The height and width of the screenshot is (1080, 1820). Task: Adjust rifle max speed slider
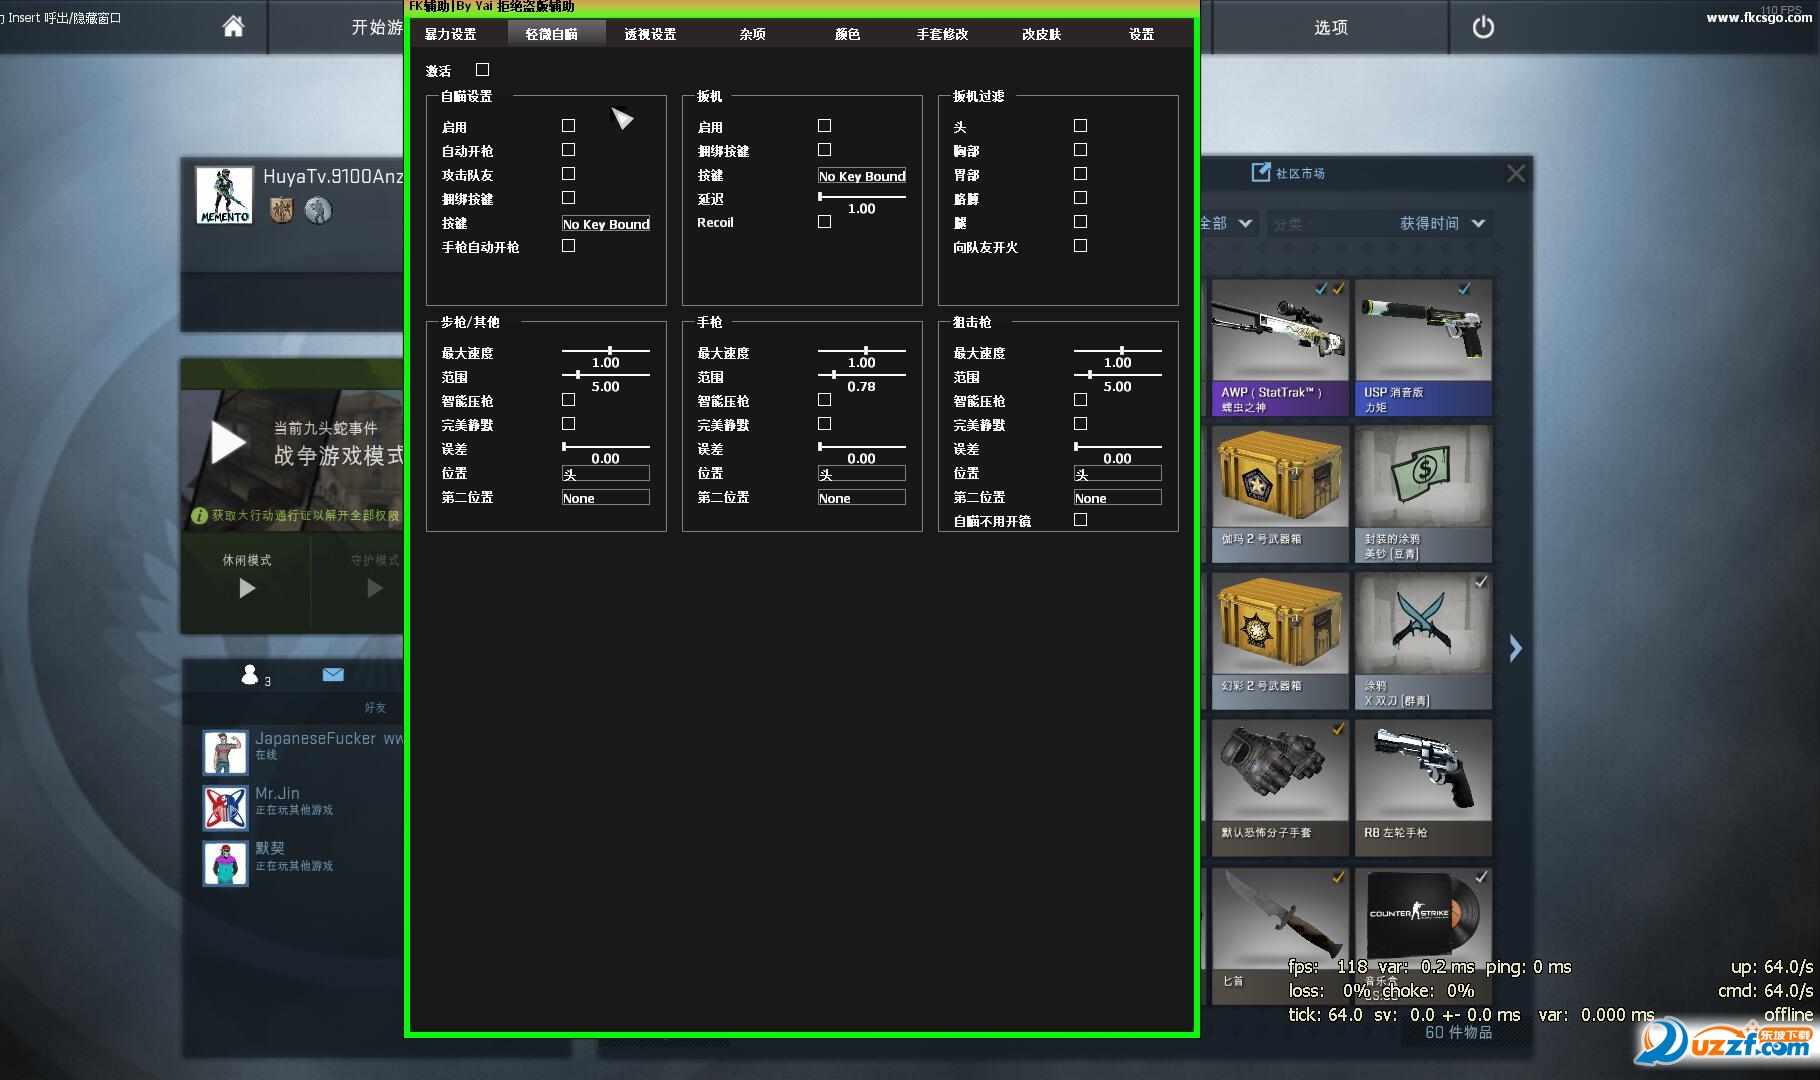[x=606, y=351]
